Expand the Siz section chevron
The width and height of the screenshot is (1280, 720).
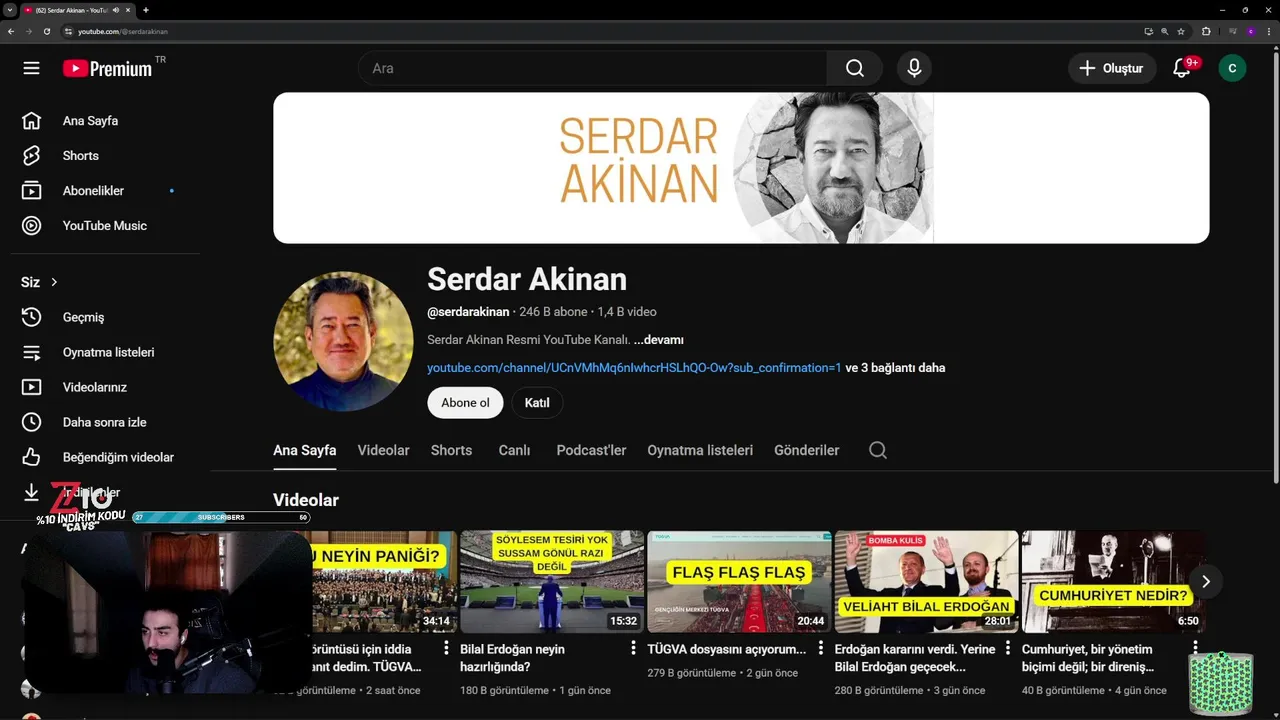tap(54, 283)
